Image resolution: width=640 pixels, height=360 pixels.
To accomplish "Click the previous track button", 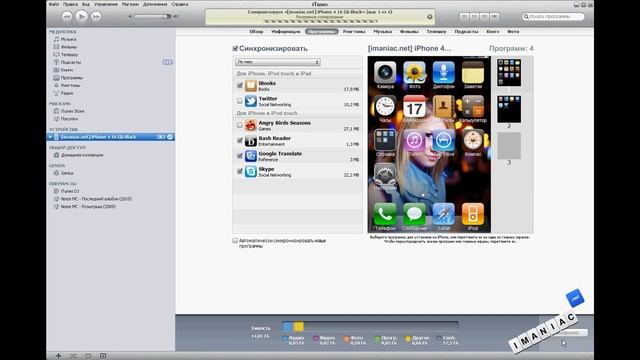I will pos(67,16).
